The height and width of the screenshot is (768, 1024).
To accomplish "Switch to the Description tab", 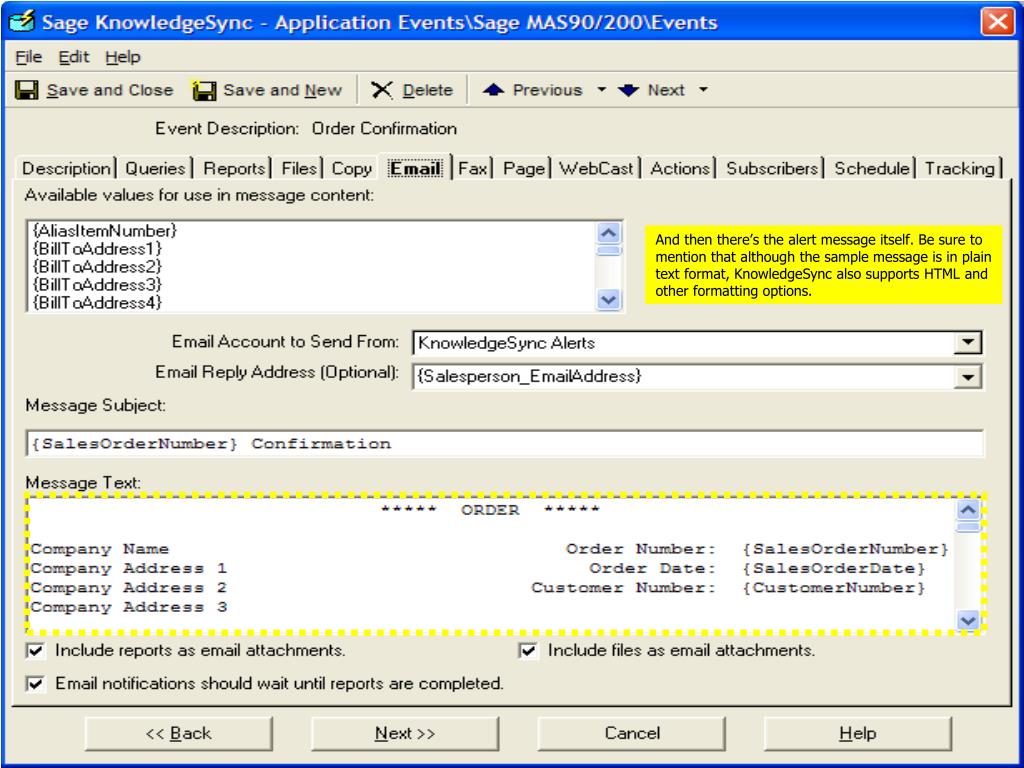I will (x=66, y=168).
